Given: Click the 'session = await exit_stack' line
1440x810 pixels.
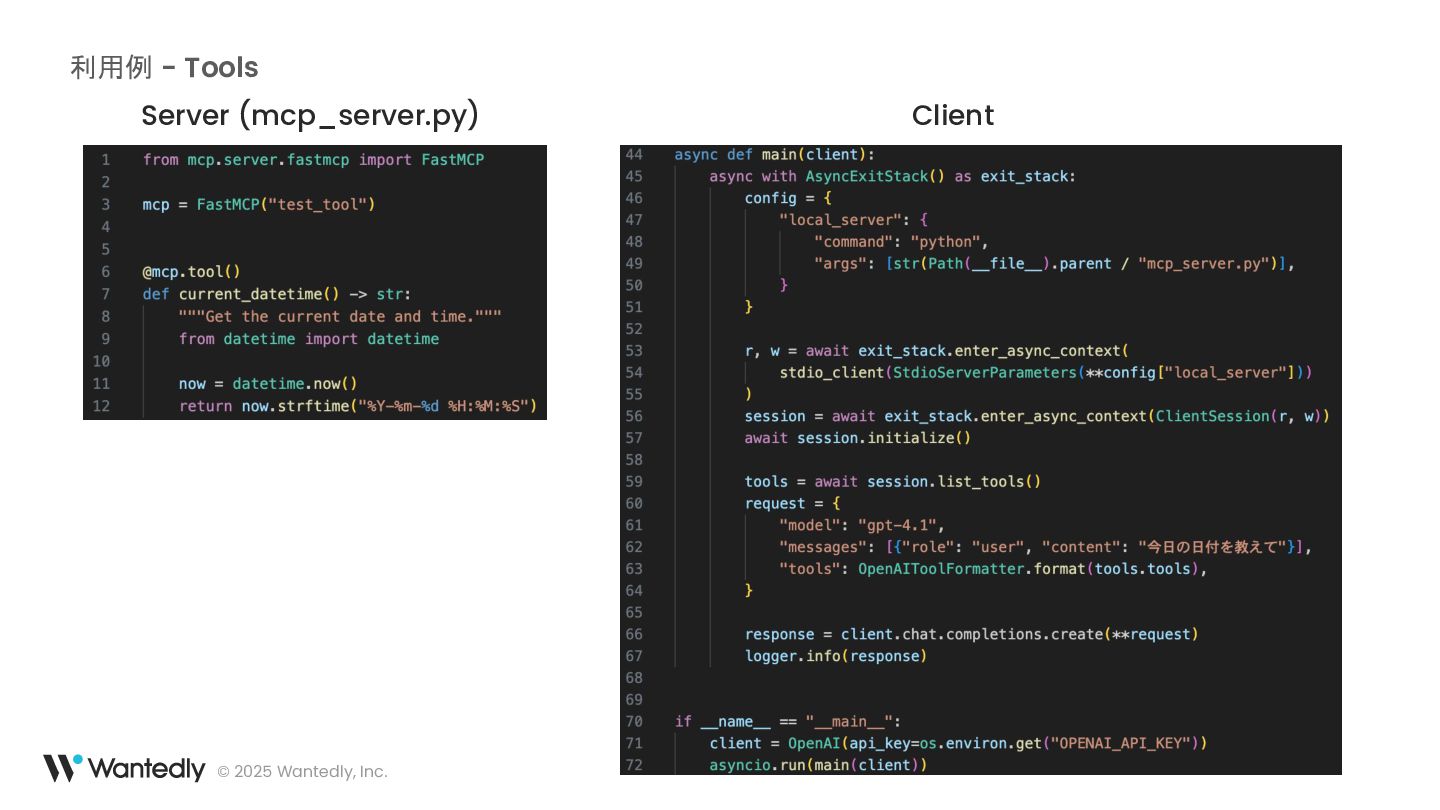Looking at the screenshot, I should coord(1037,417).
